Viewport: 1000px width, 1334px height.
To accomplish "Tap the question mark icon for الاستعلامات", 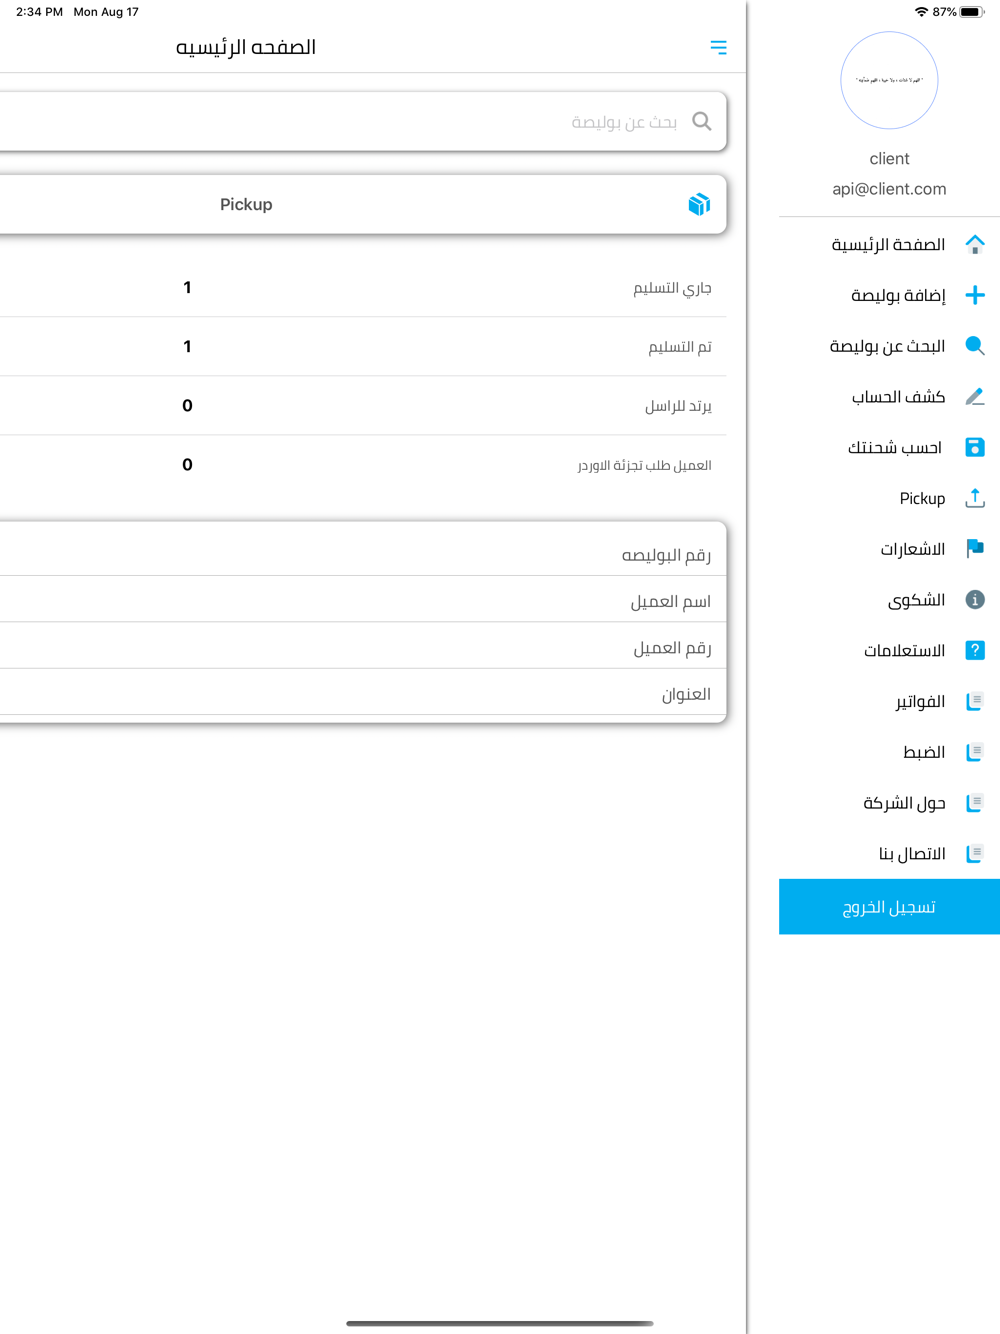I will [x=975, y=650].
